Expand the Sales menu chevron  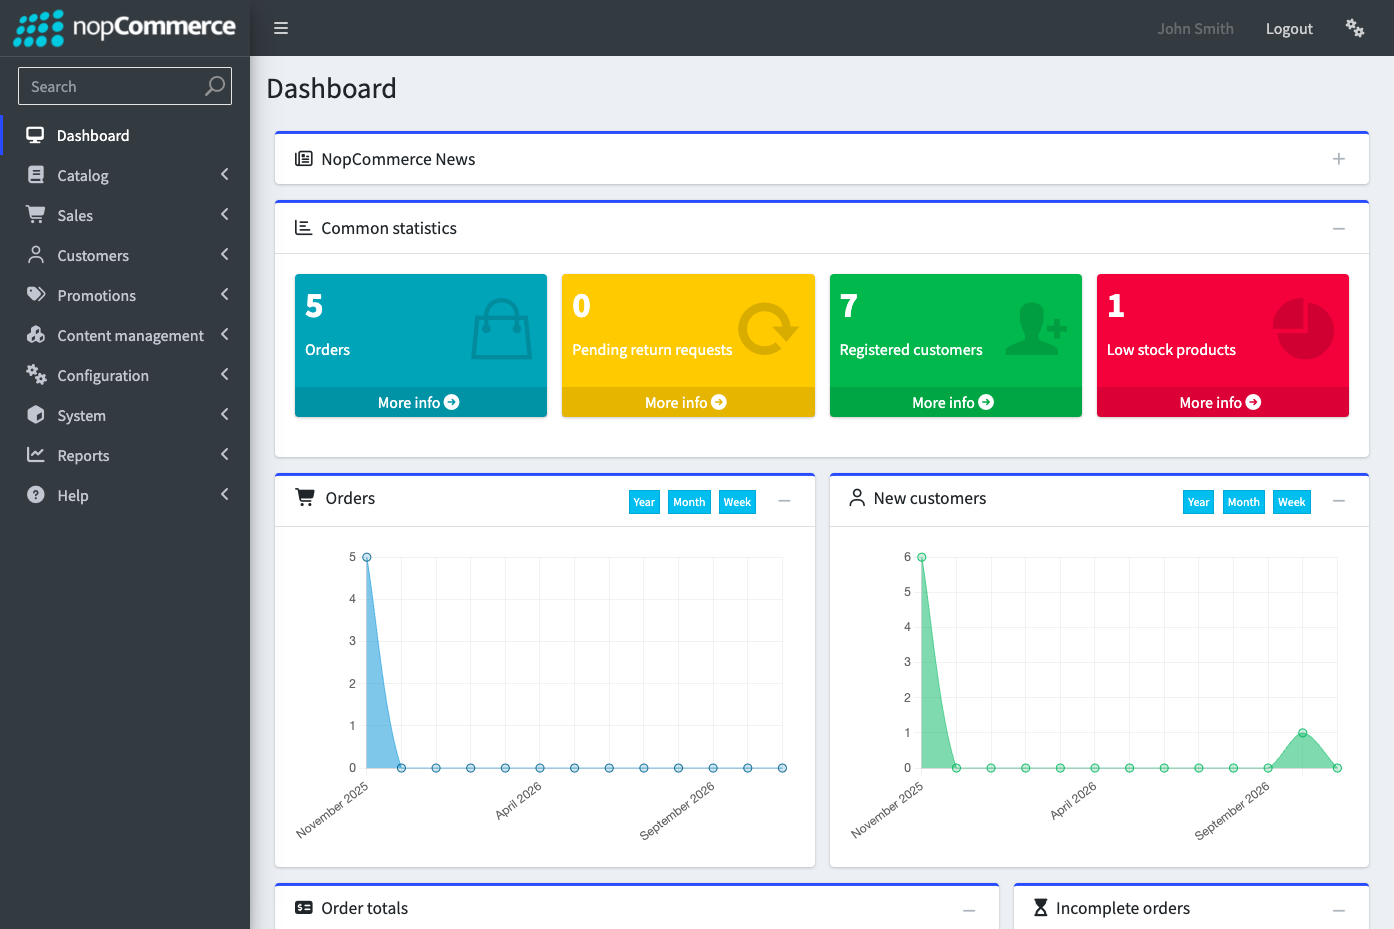[225, 214]
